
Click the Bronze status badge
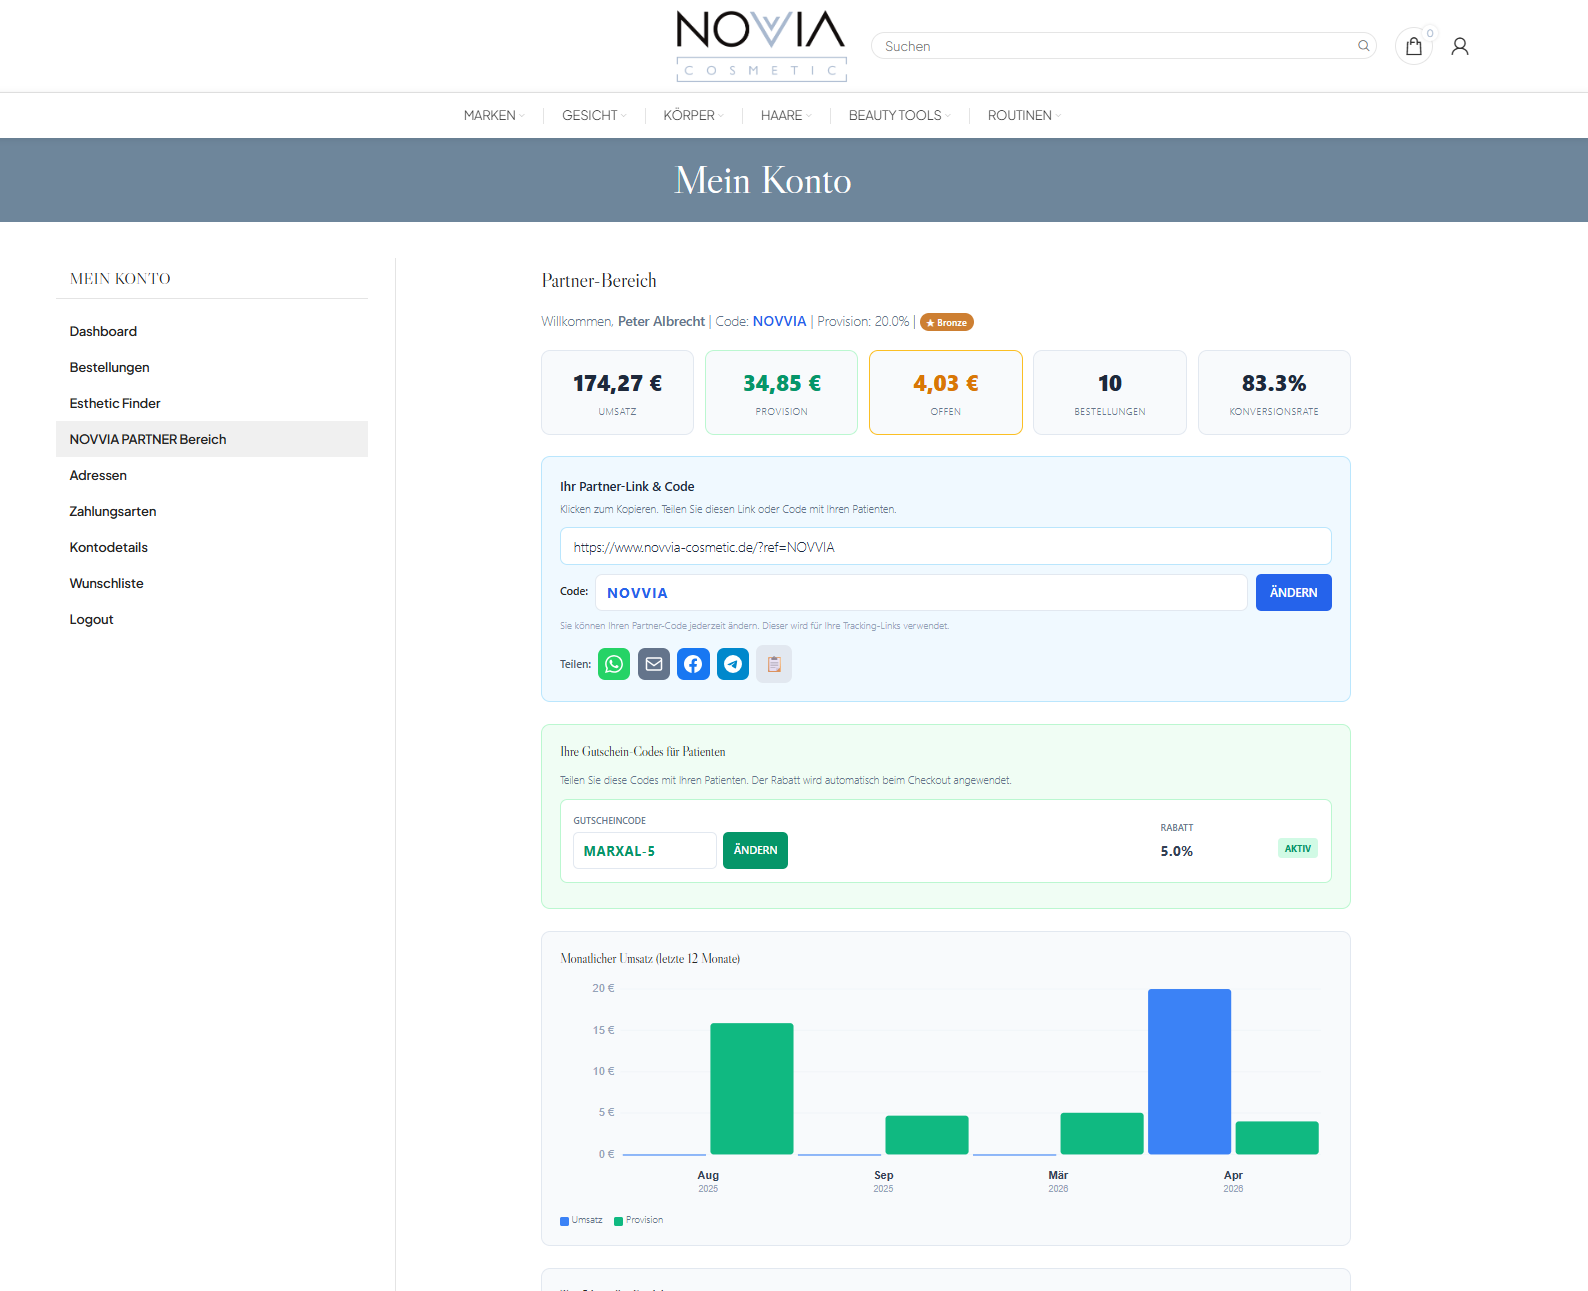(946, 322)
